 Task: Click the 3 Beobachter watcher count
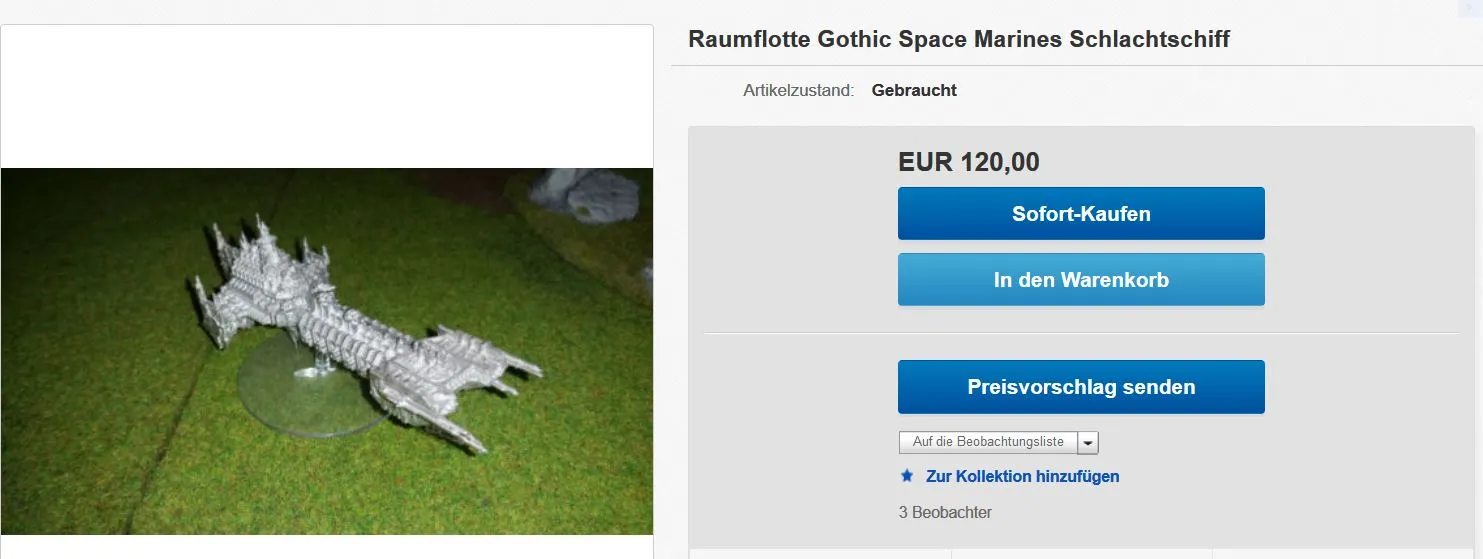click(x=945, y=513)
